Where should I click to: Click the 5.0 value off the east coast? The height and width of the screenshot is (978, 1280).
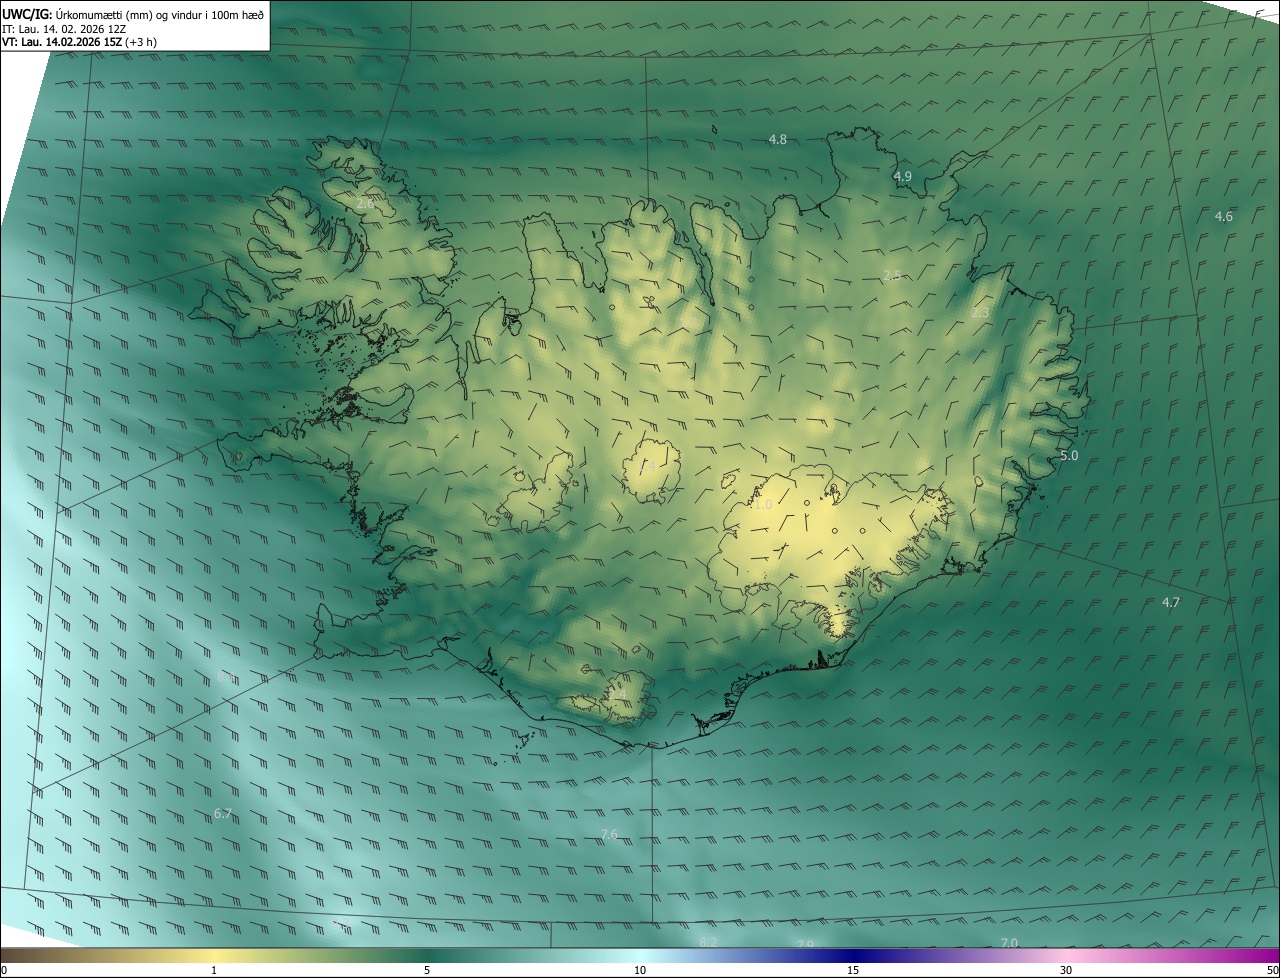(1069, 456)
